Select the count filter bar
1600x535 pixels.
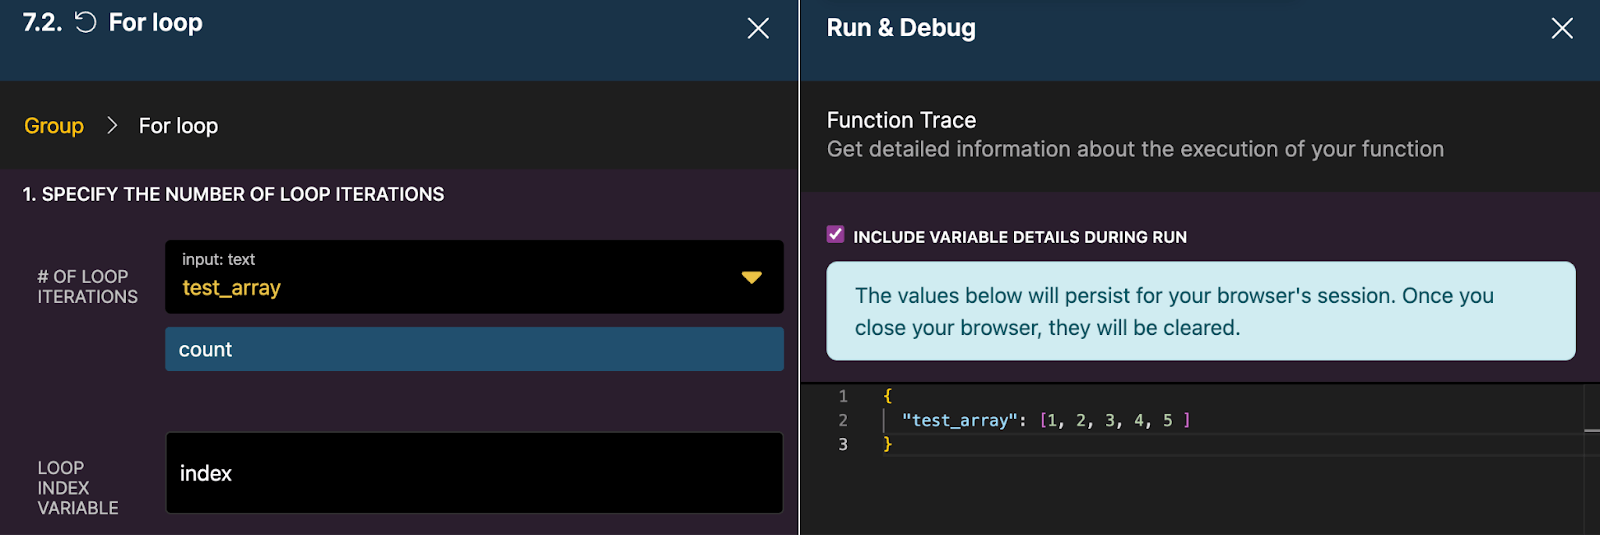pos(474,349)
